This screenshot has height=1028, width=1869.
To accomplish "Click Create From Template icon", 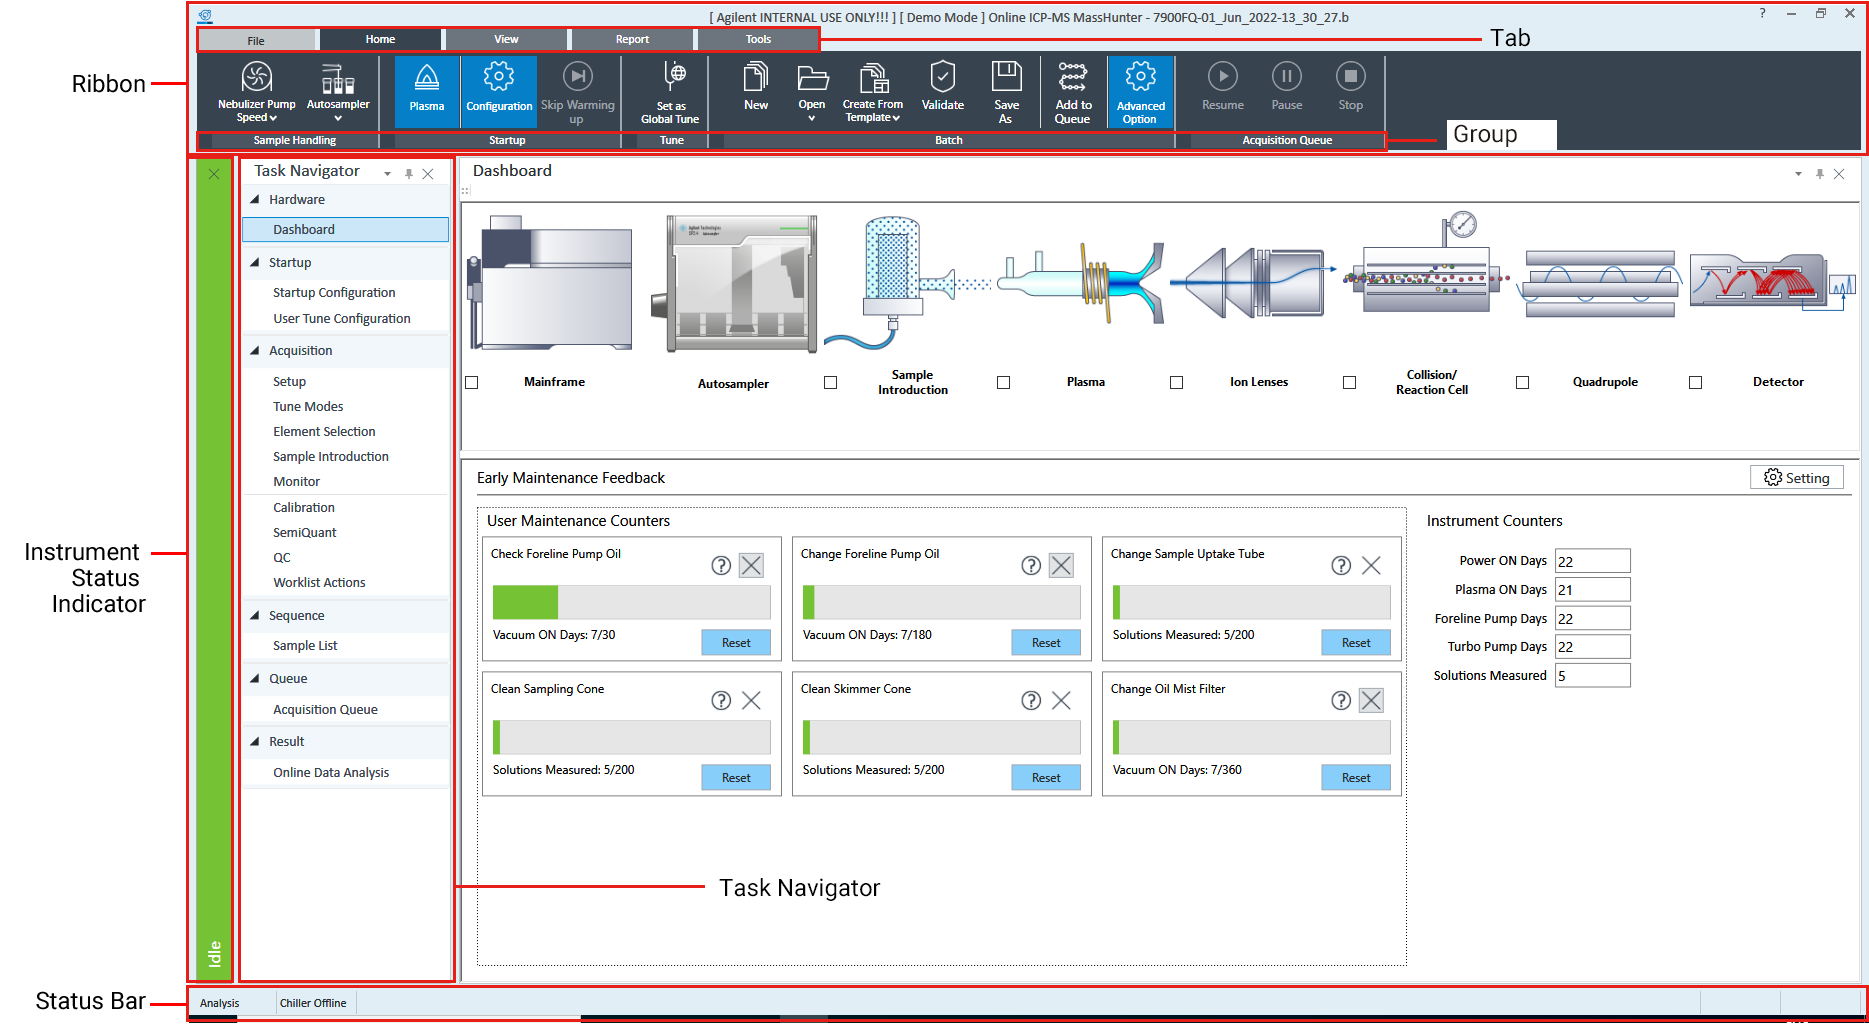I will pyautogui.click(x=873, y=77).
